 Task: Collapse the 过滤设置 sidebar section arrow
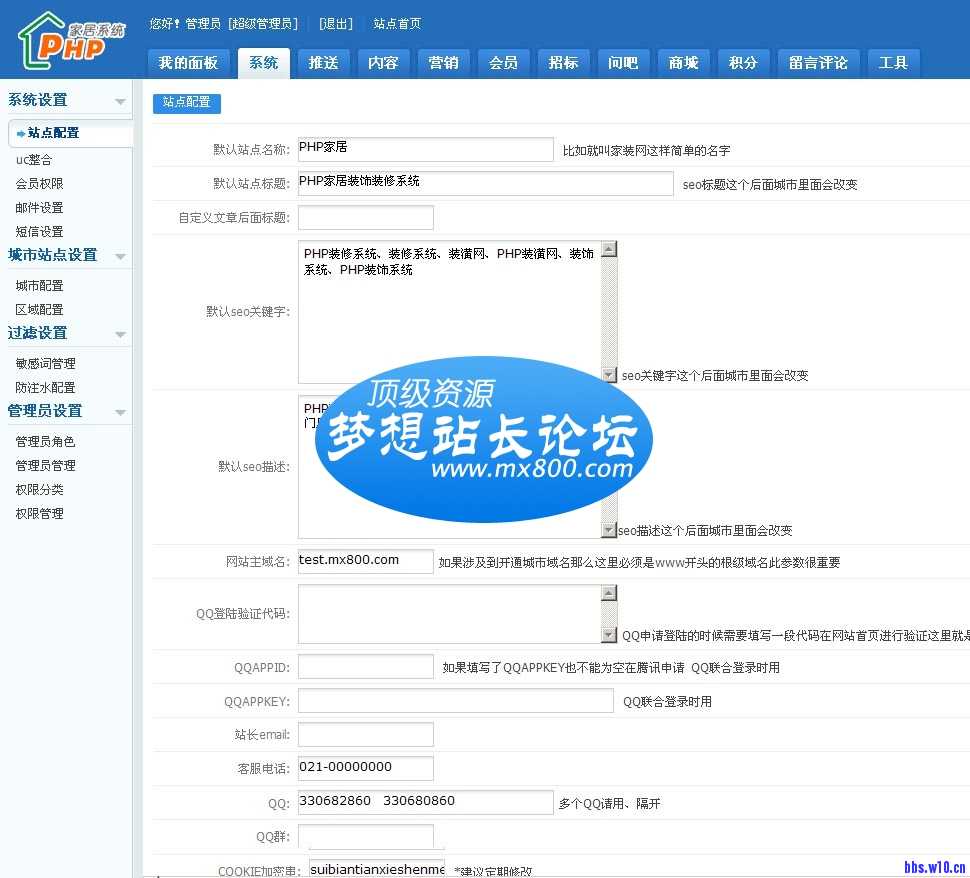click(x=120, y=335)
